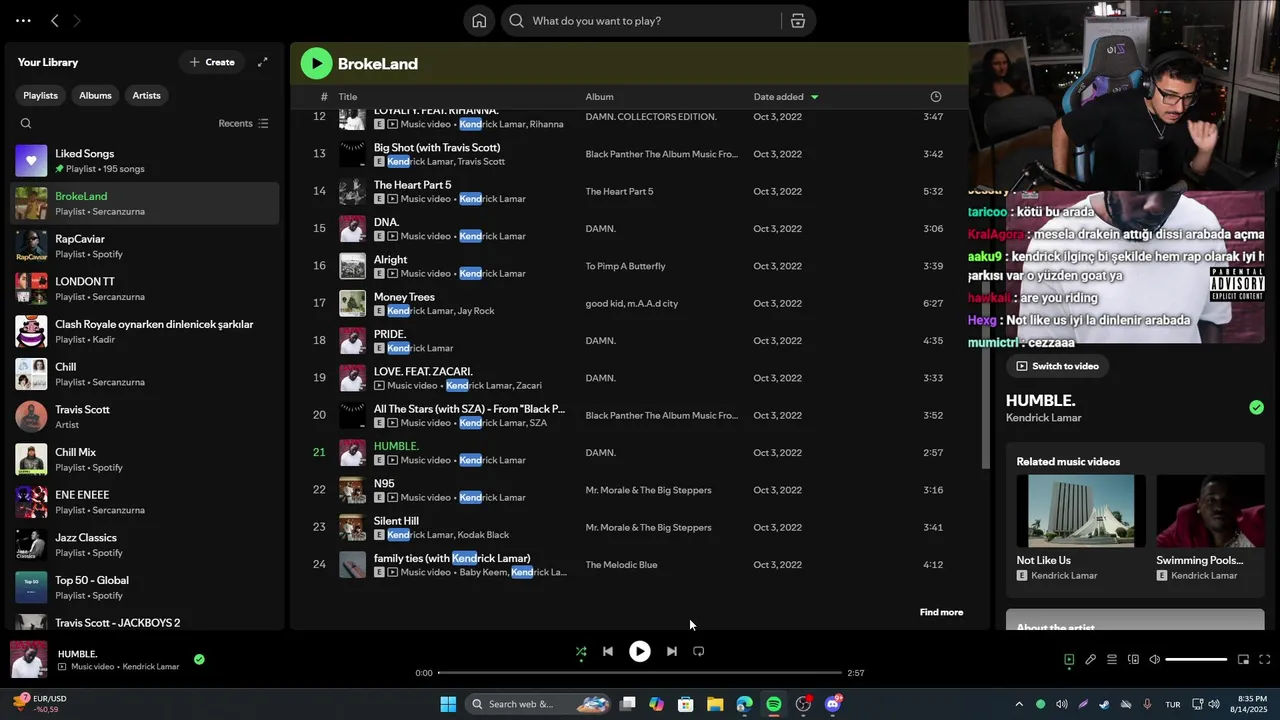Open the three-dot menu at top left
The height and width of the screenshot is (720, 1280).
pyautogui.click(x=23, y=20)
